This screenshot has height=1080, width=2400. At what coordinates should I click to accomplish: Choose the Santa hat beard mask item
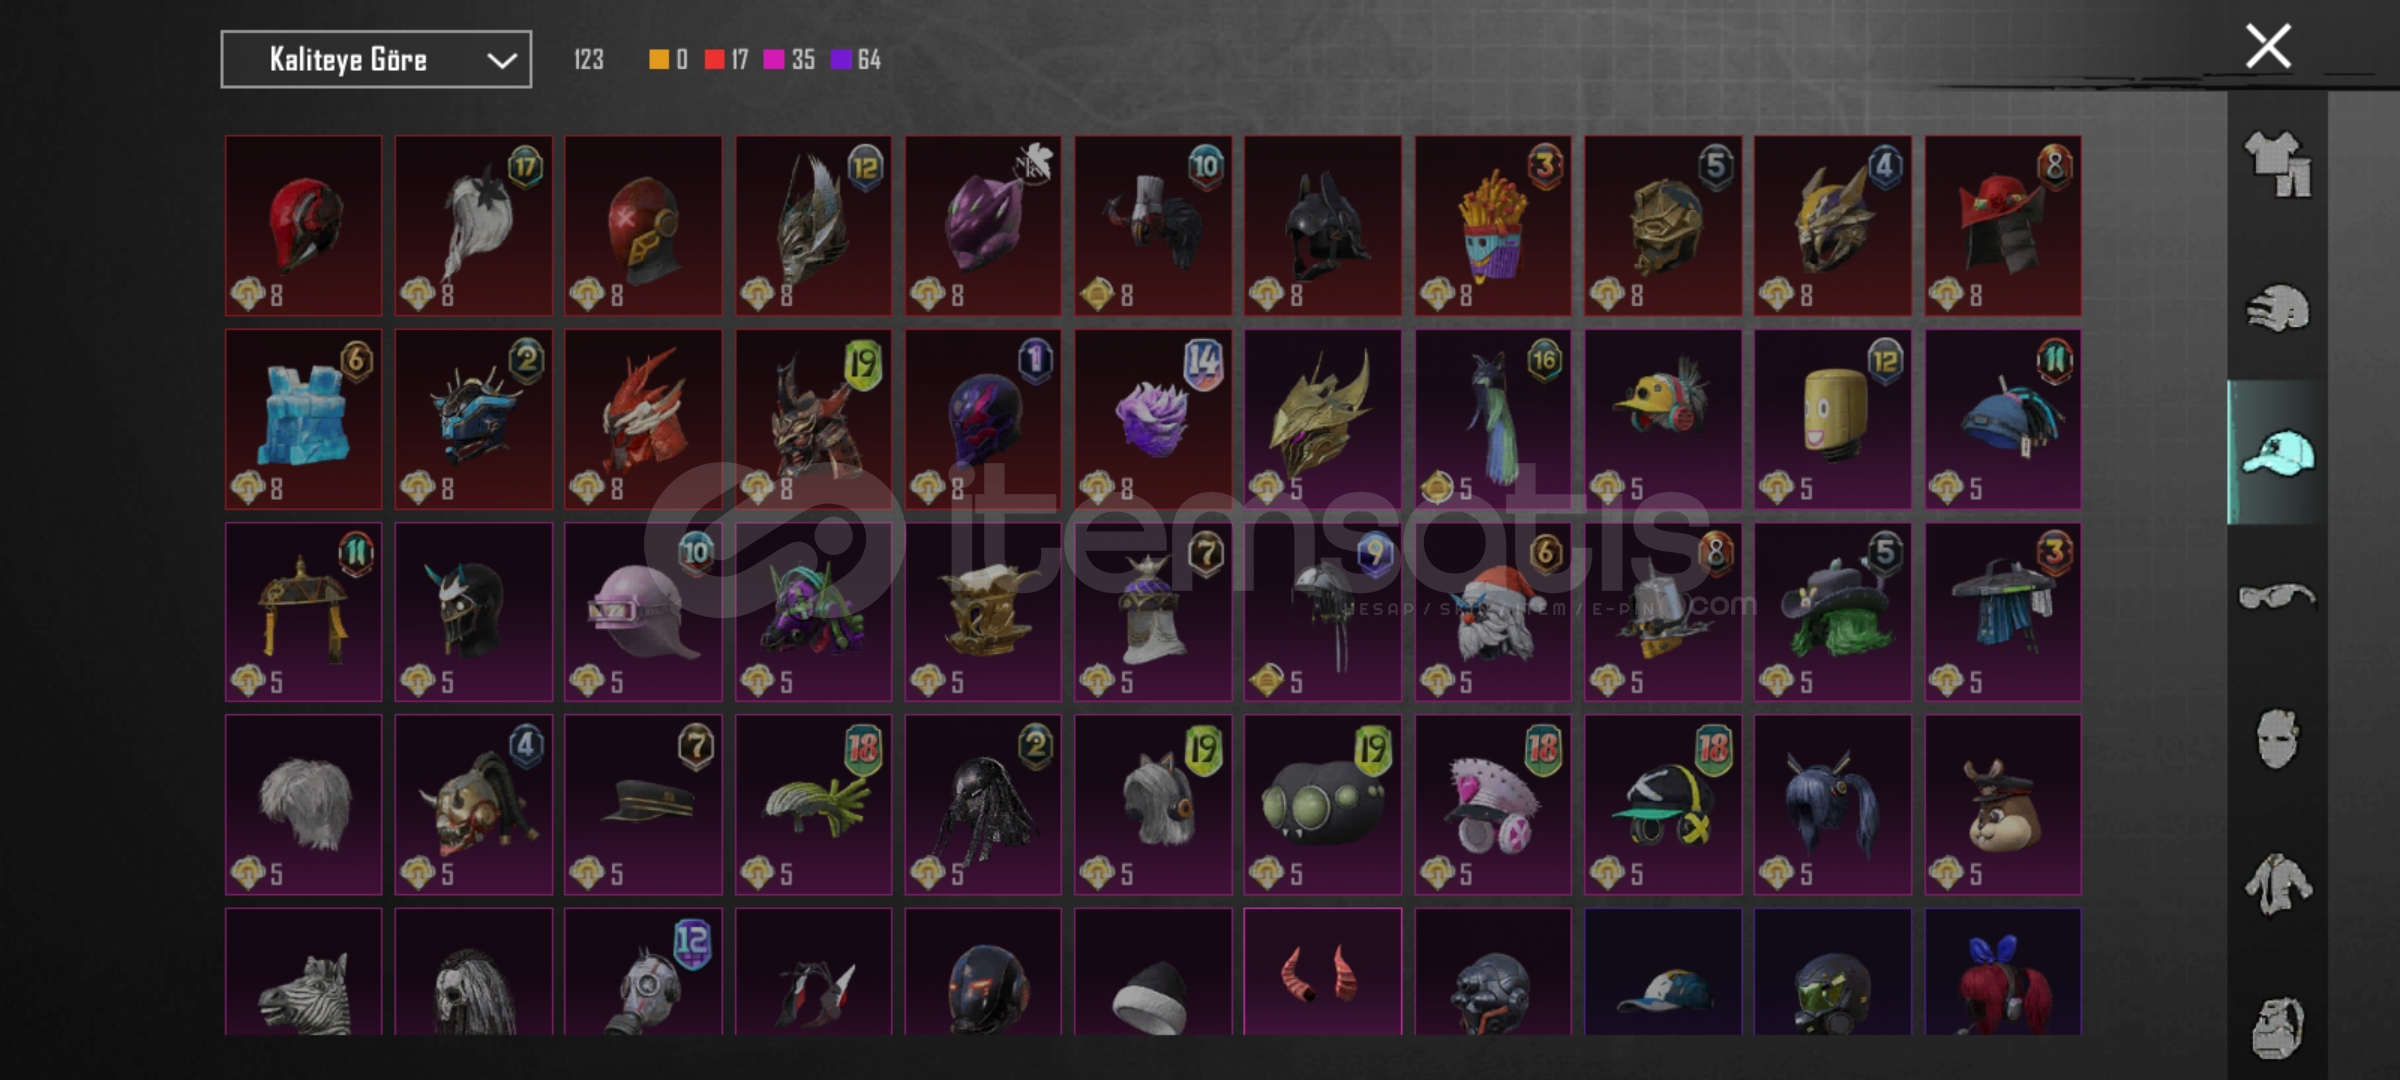(1493, 612)
